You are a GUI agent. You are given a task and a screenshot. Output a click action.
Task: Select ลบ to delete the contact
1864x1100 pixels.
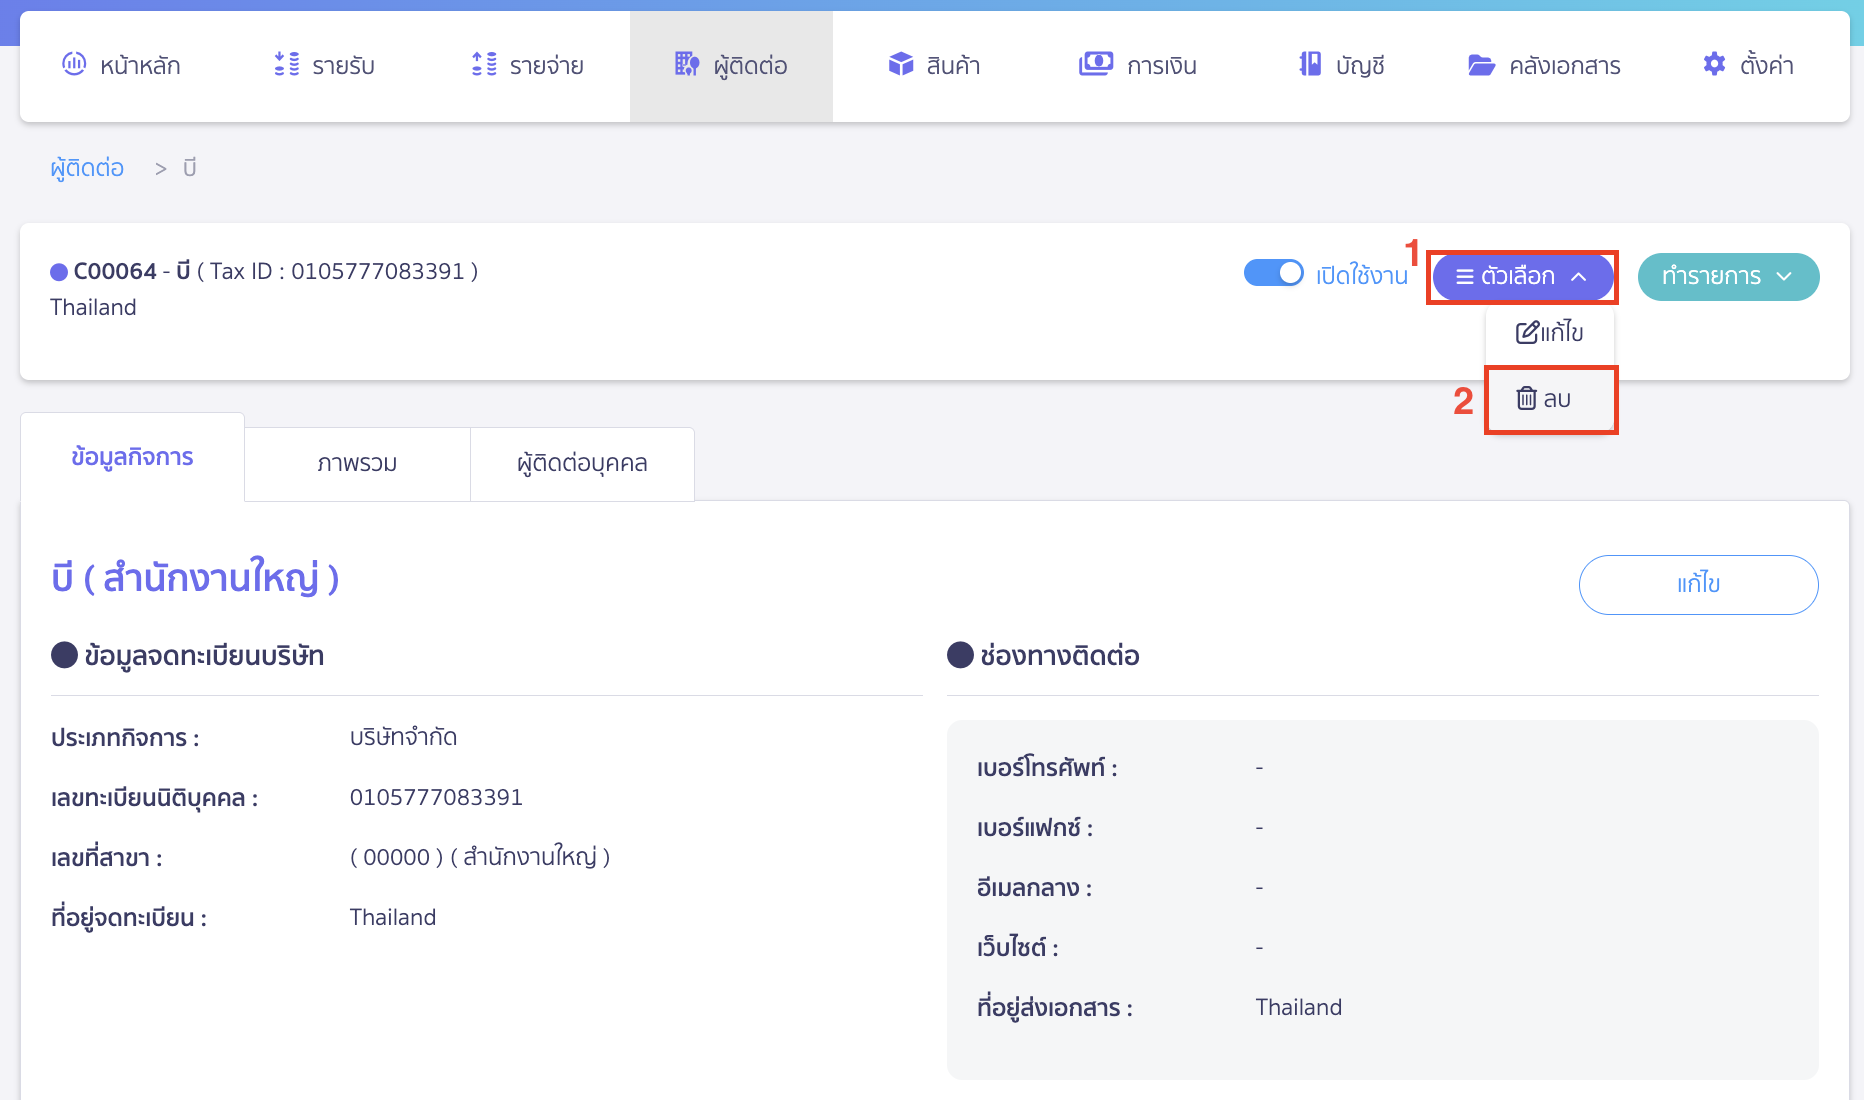point(1546,399)
